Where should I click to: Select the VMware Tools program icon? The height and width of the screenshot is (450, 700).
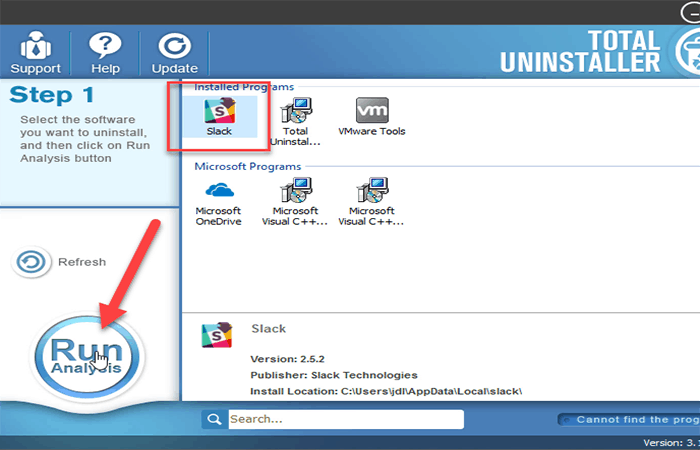[x=372, y=117]
